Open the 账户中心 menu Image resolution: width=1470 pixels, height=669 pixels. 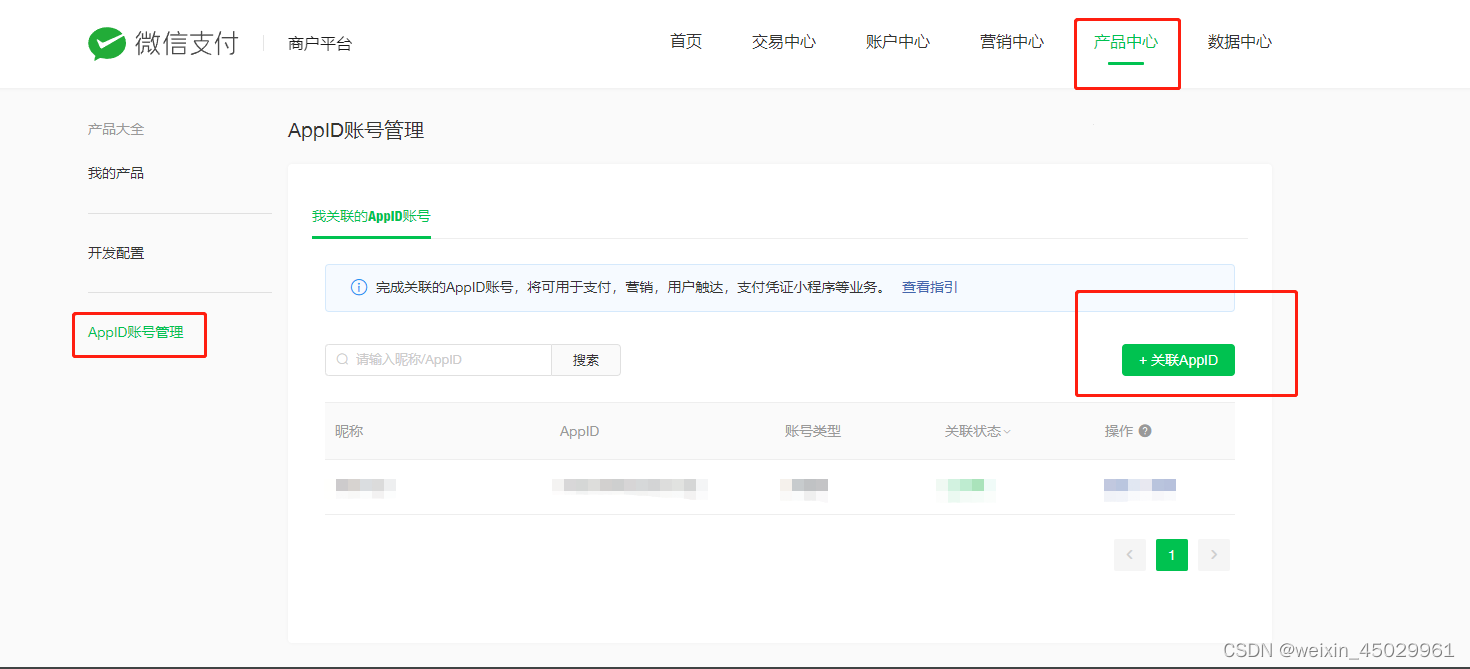tap(898, 42)
